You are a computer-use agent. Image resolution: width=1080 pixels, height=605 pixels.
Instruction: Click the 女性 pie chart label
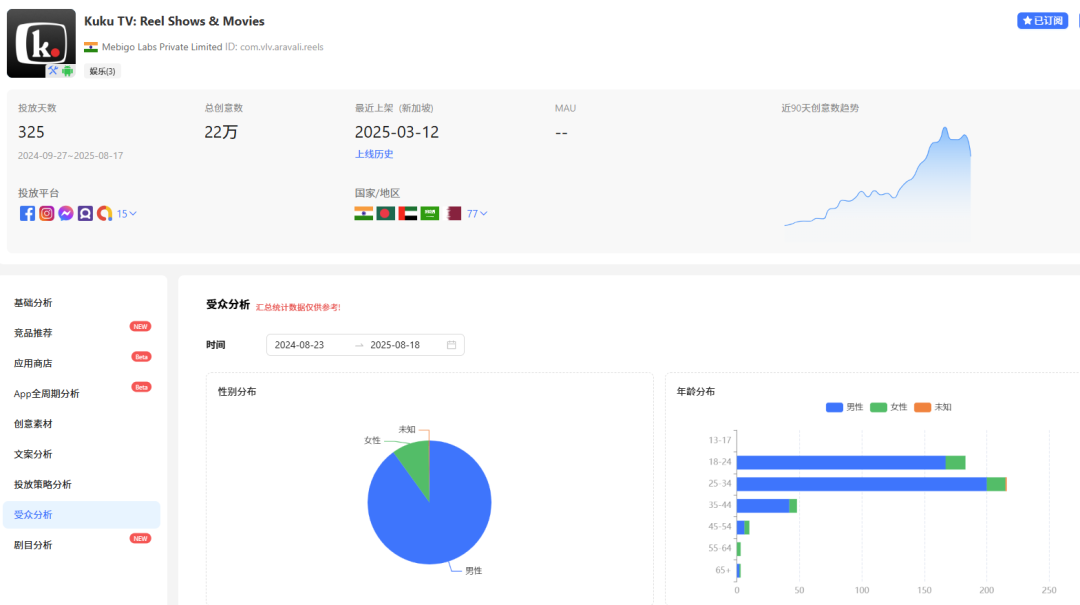pos(372,440)
